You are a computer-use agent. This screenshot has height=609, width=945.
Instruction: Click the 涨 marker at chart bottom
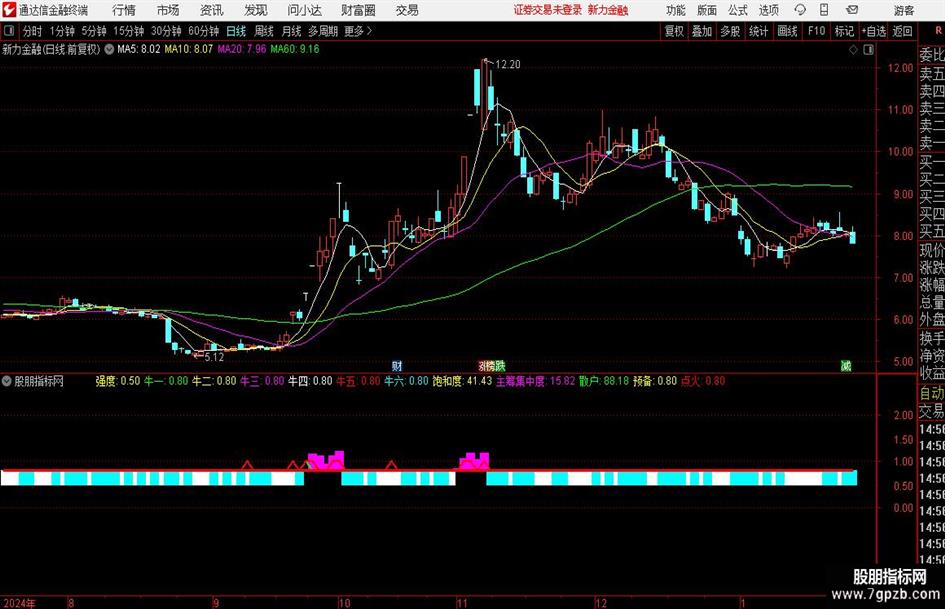[x=483, y=365]
